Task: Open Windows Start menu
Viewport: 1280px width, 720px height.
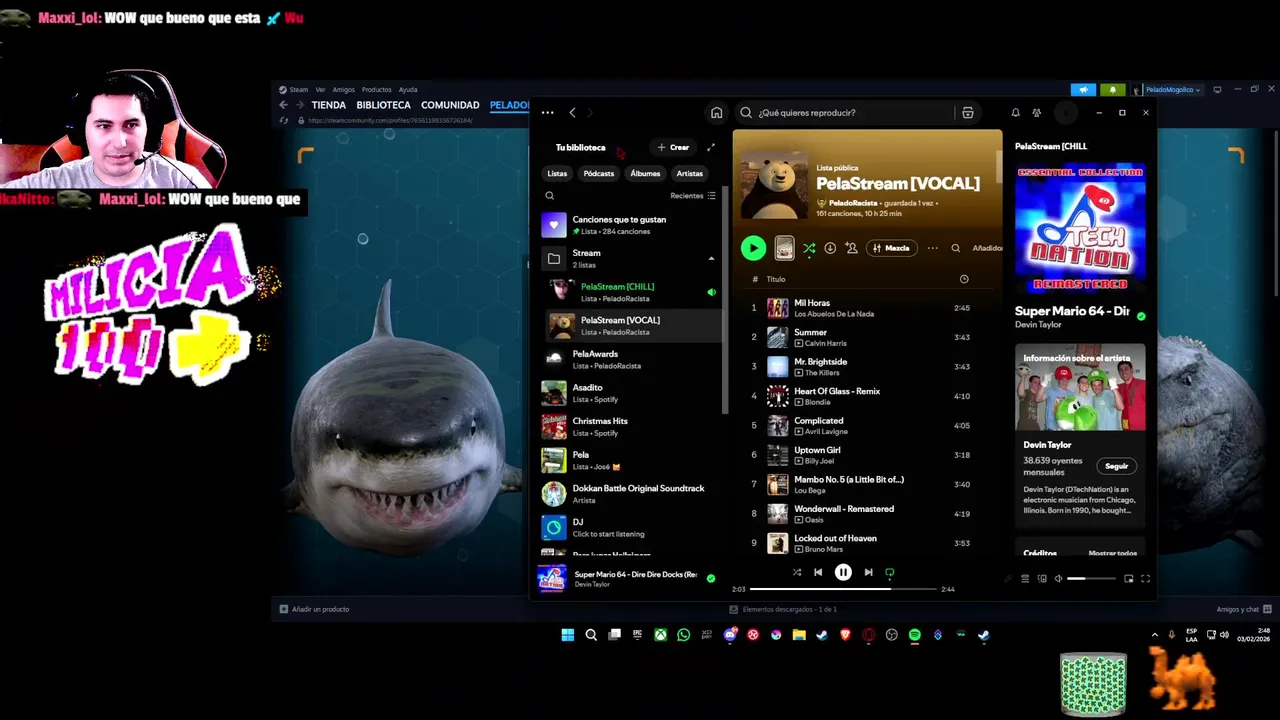Action: tap(567, 635)
